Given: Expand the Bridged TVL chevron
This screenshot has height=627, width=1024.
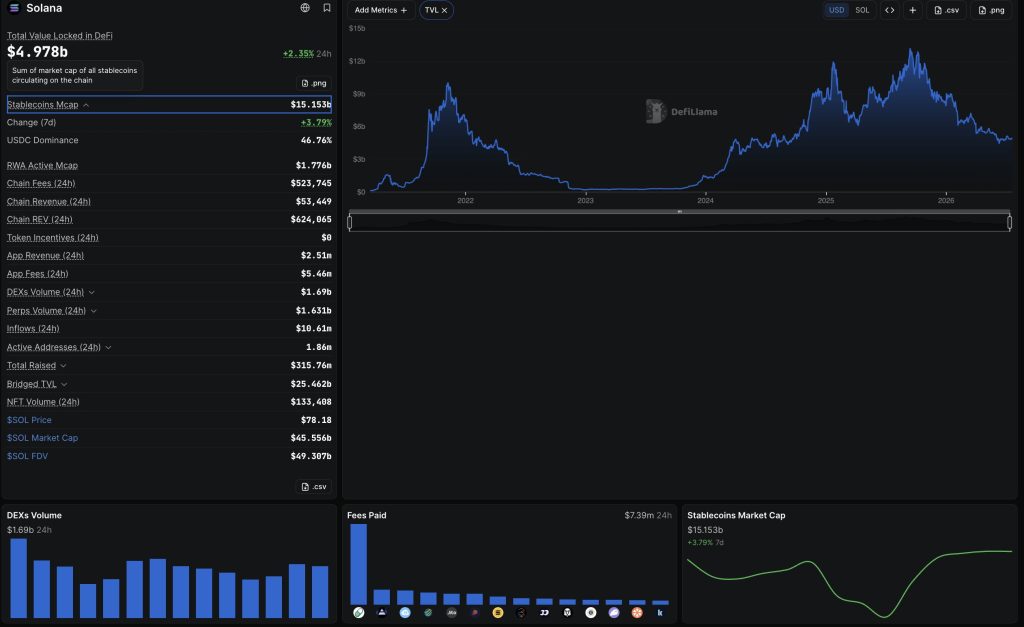Looking at the screenshot, I should pos(64,384).
